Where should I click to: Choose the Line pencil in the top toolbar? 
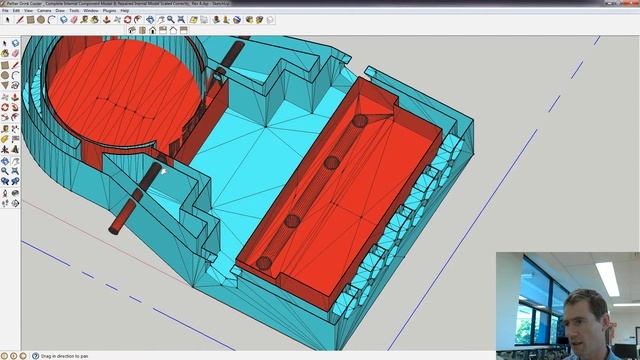click(x=20, y=20)
